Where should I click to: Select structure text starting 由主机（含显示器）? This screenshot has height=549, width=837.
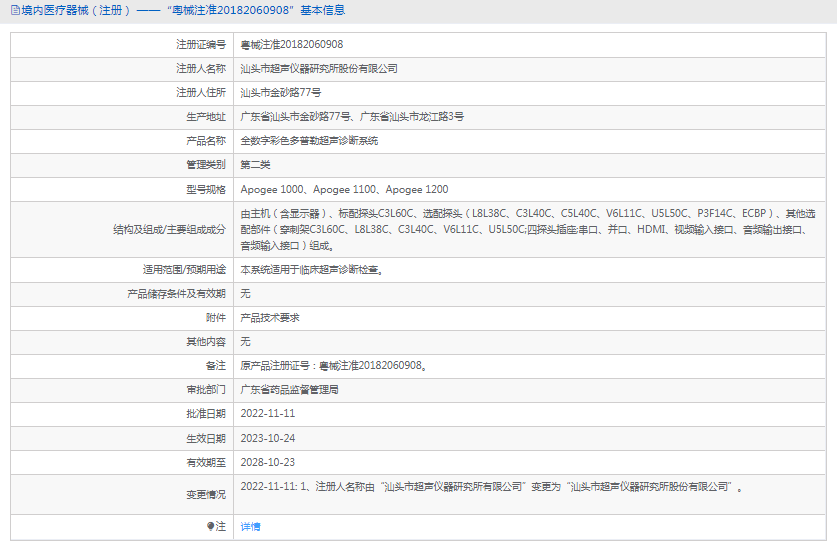point(528,230)
